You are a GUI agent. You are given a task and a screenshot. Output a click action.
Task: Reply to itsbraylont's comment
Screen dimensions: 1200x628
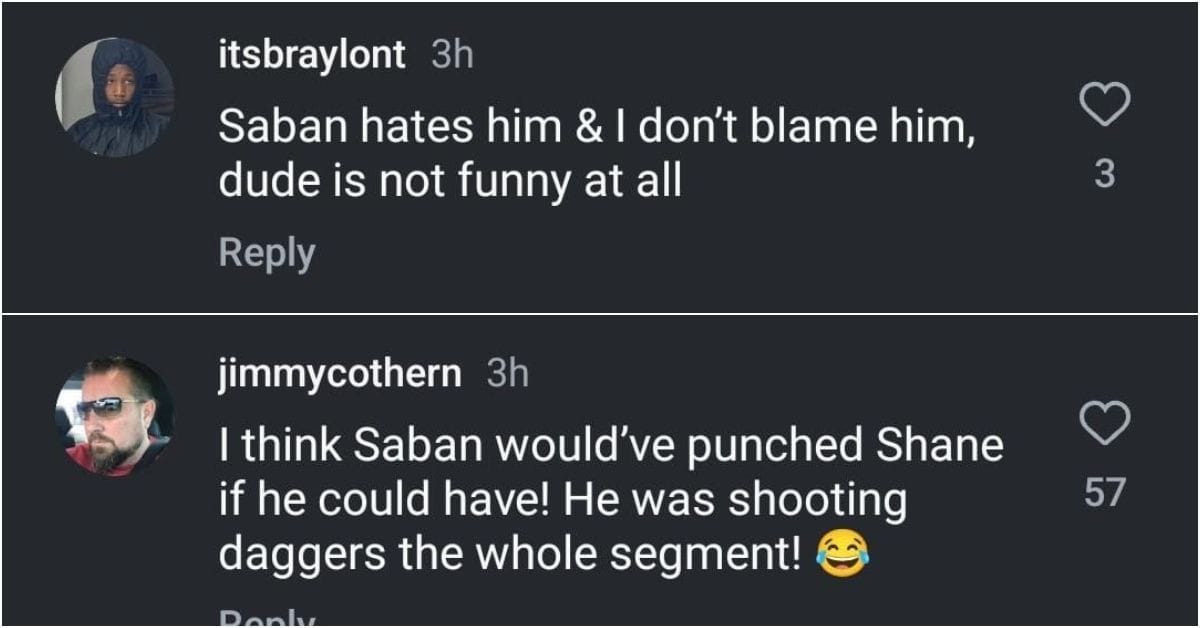tap(265, 254)
